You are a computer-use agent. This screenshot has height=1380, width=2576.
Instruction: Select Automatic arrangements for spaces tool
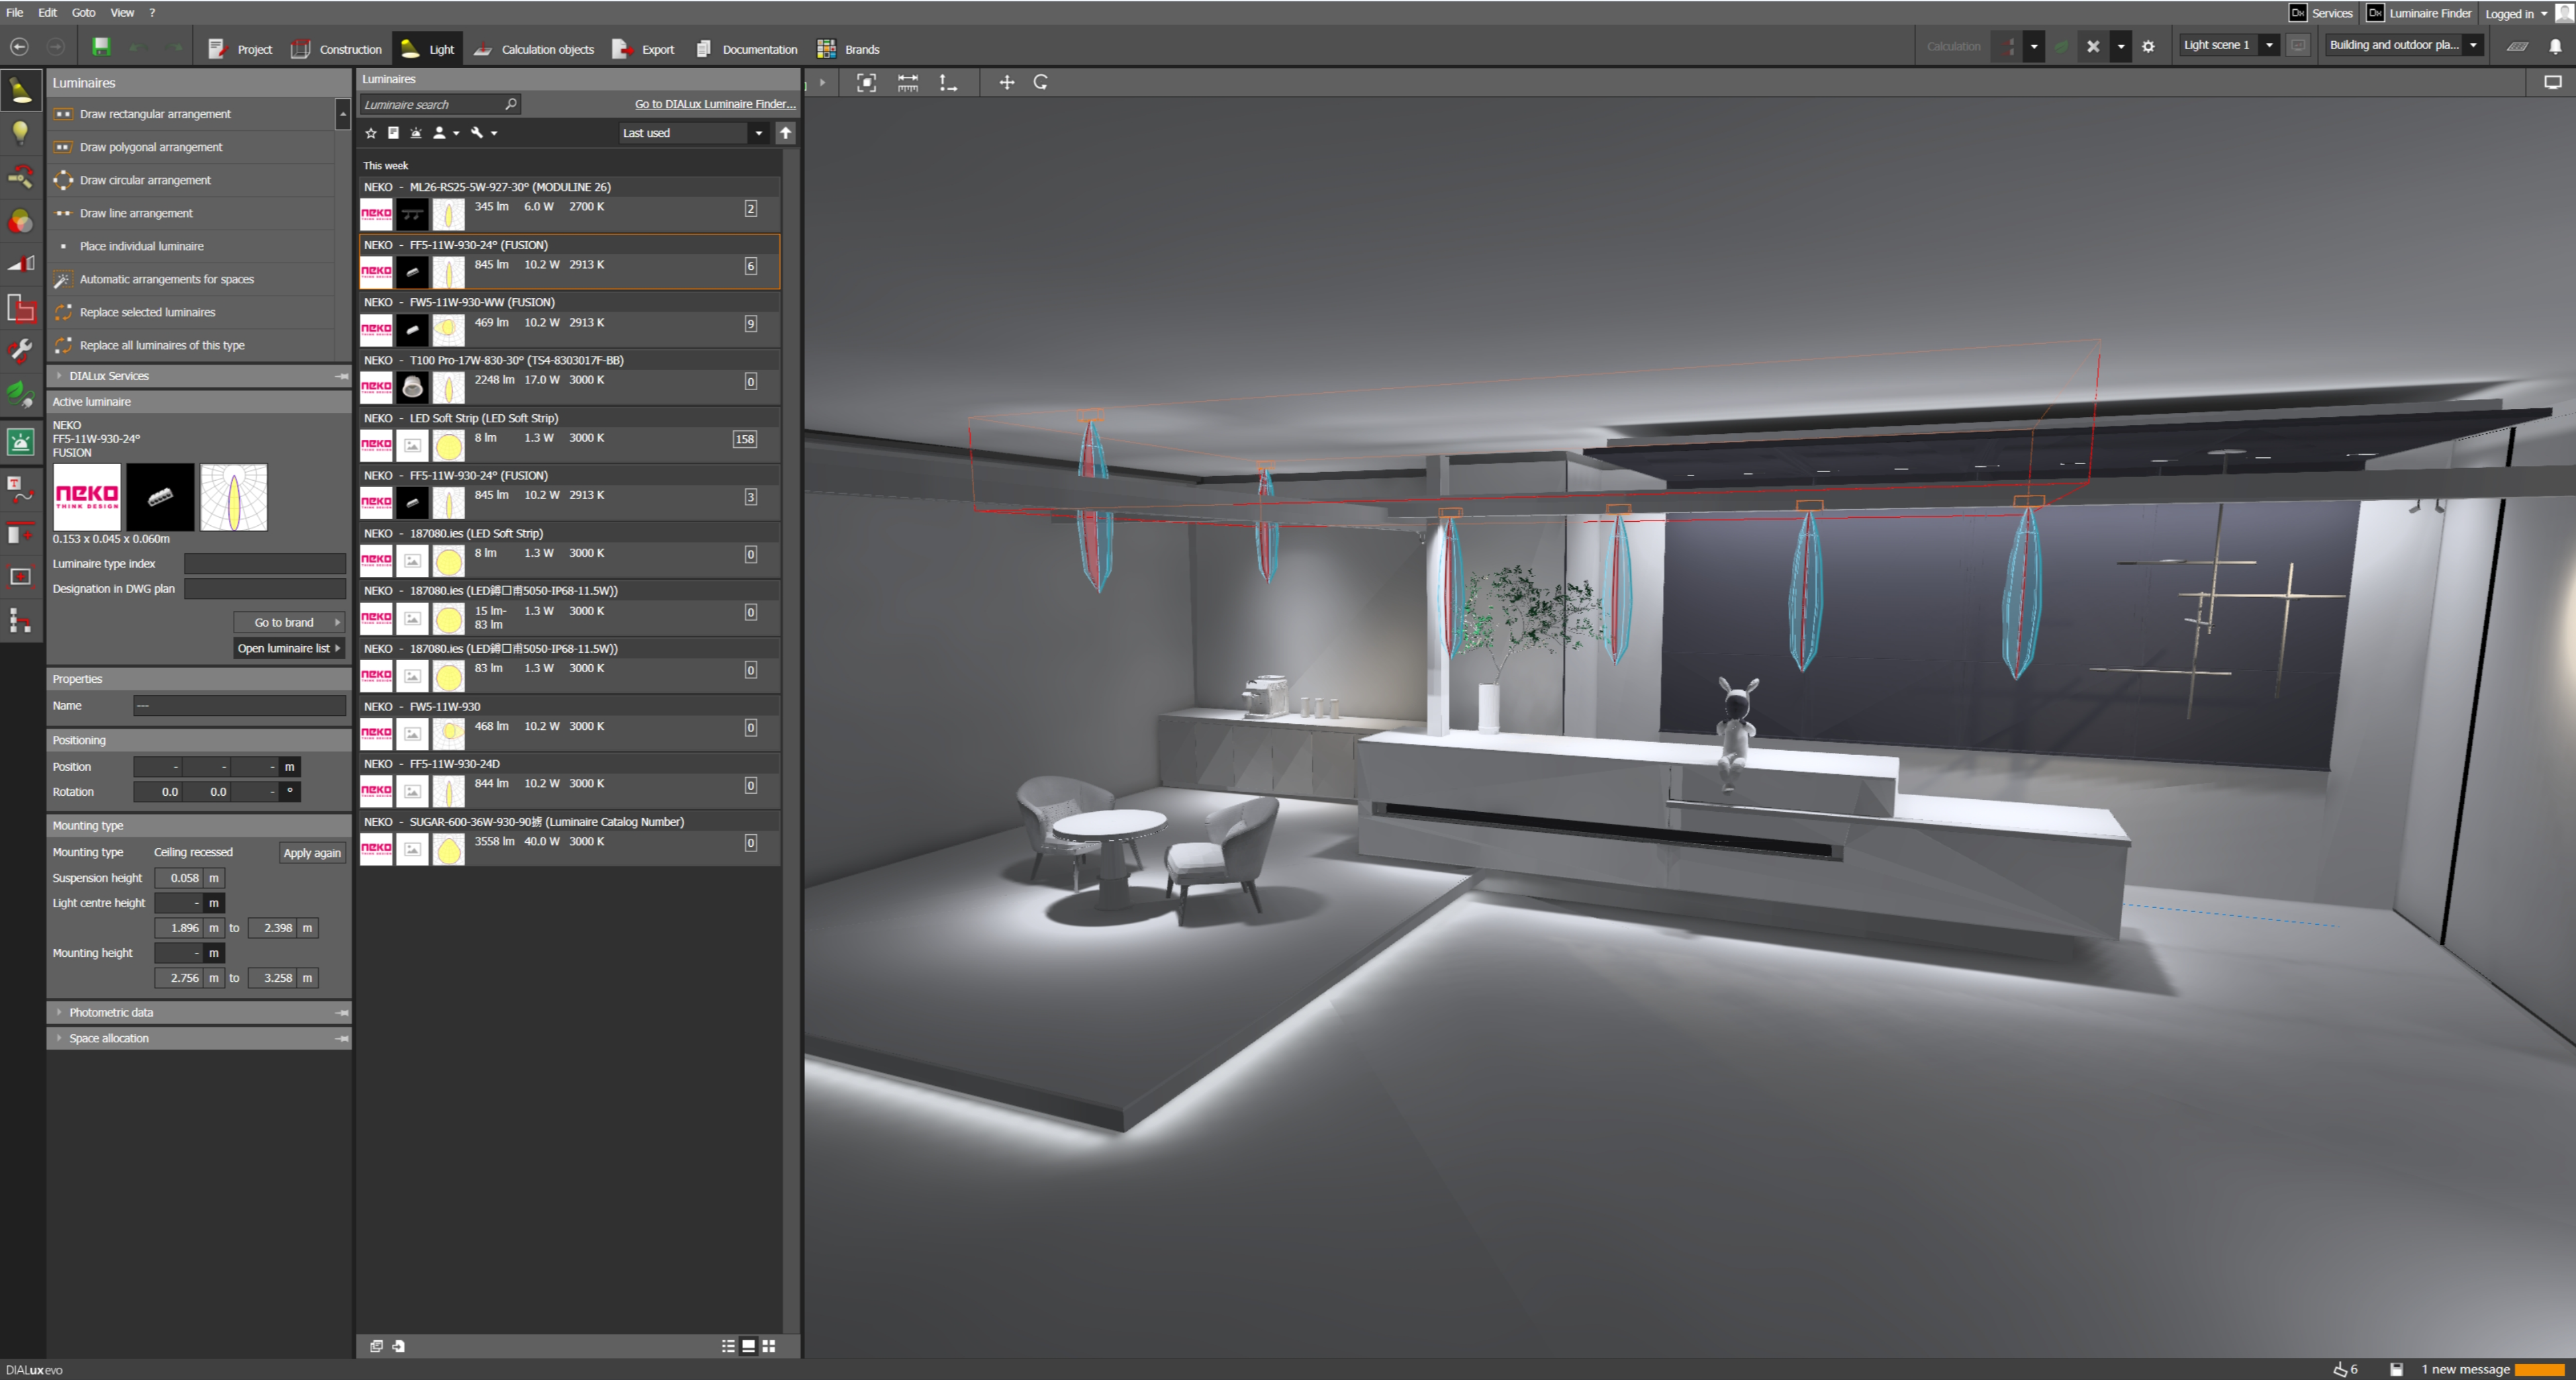pos(166,279)
